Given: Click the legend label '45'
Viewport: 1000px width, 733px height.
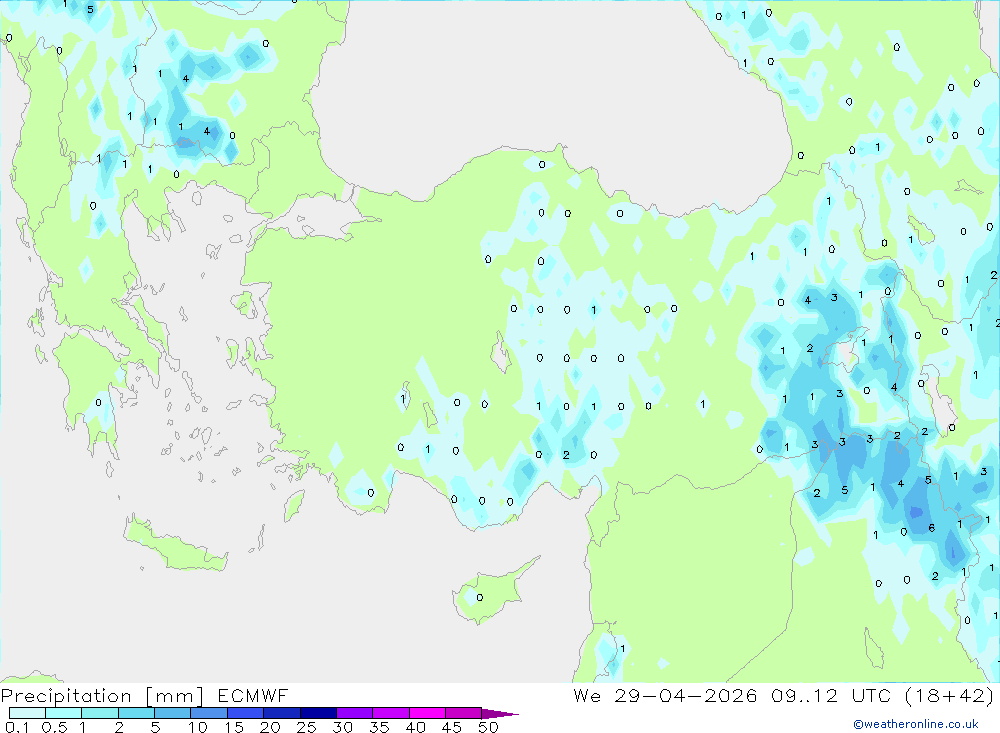Looking at the screenshot, I should point(452,727).
